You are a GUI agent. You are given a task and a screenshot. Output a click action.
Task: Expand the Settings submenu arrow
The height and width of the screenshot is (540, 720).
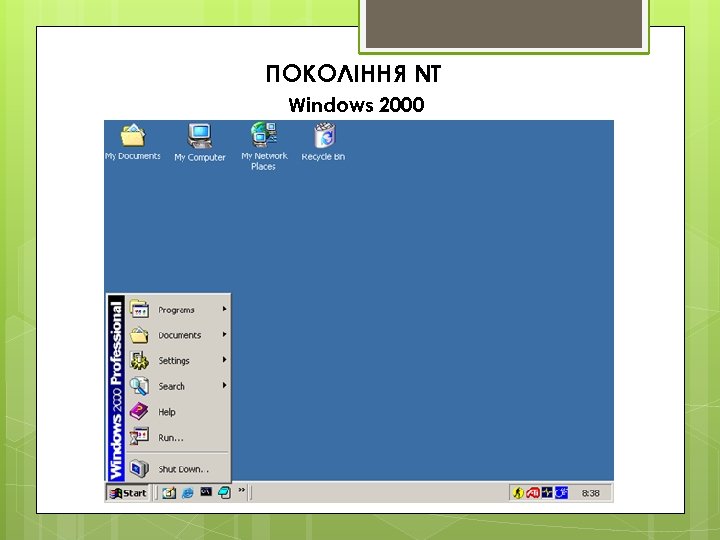click(x=224, y=360)
